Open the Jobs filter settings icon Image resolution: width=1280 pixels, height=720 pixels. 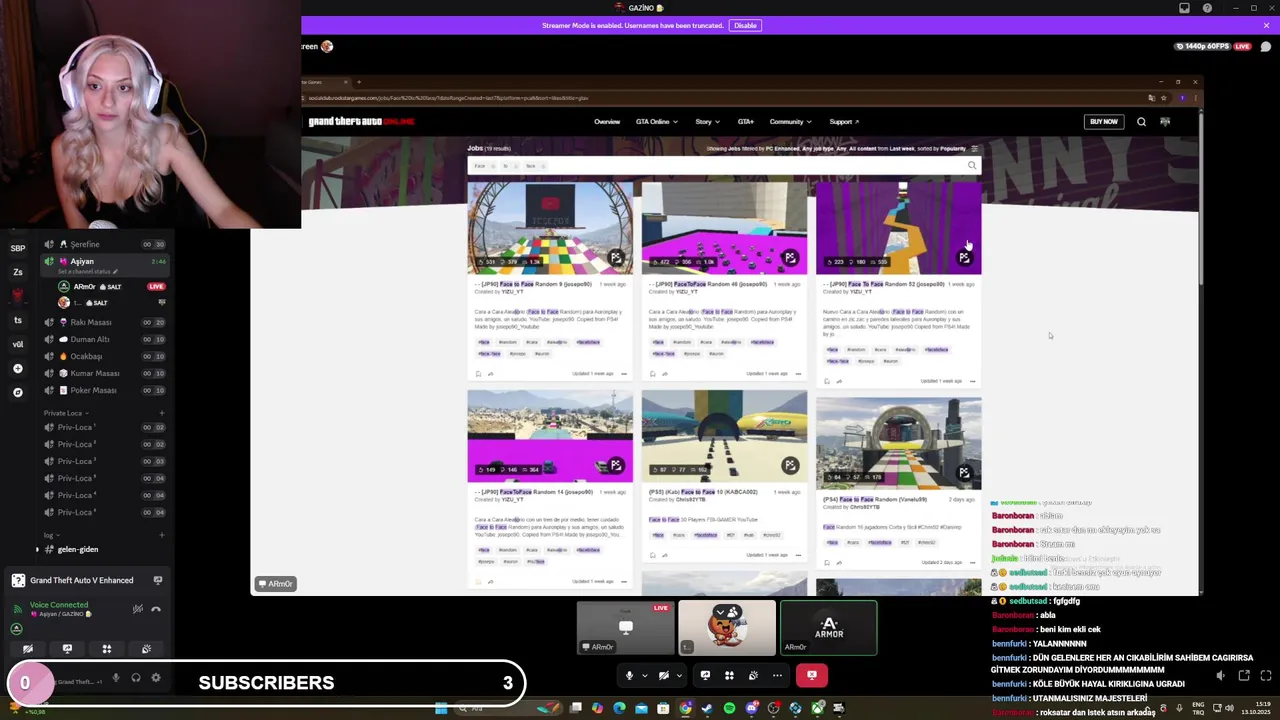(974, 149)
